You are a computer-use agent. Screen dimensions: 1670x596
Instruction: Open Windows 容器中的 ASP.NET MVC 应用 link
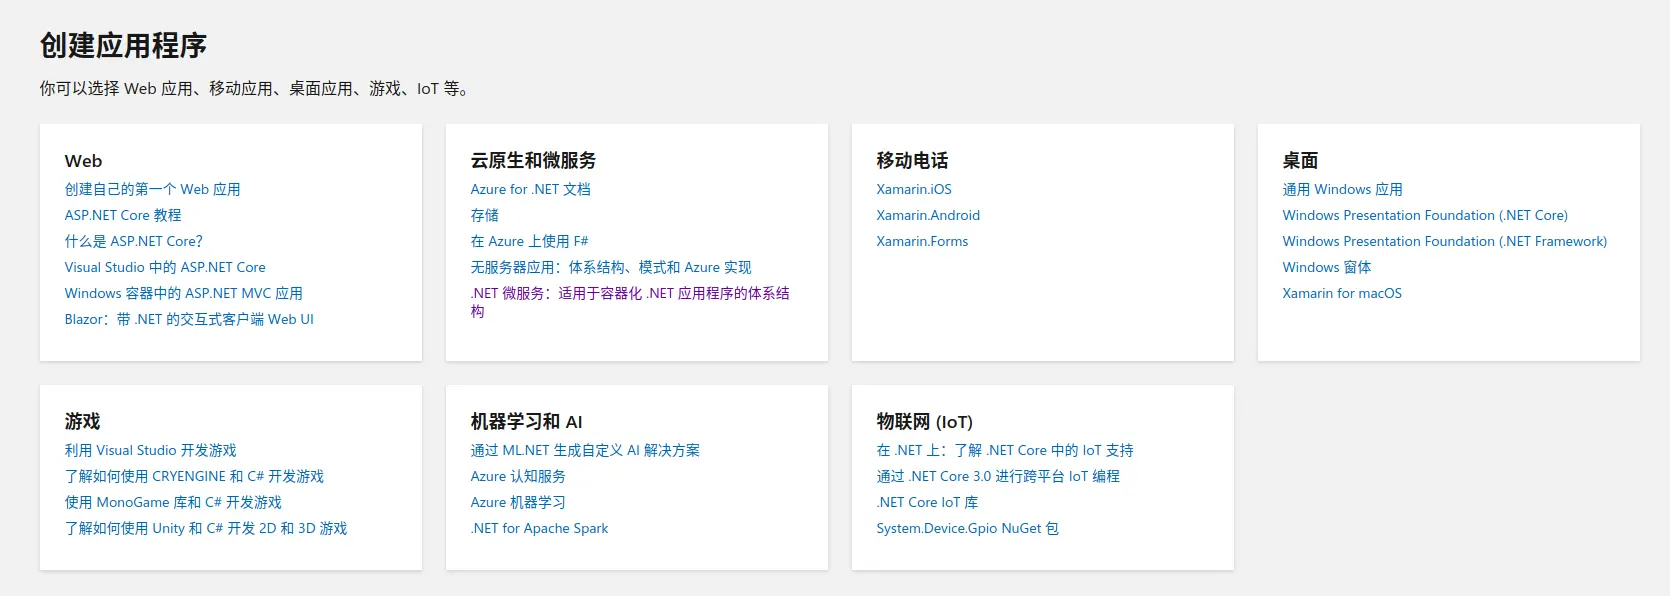coord(184,293)
